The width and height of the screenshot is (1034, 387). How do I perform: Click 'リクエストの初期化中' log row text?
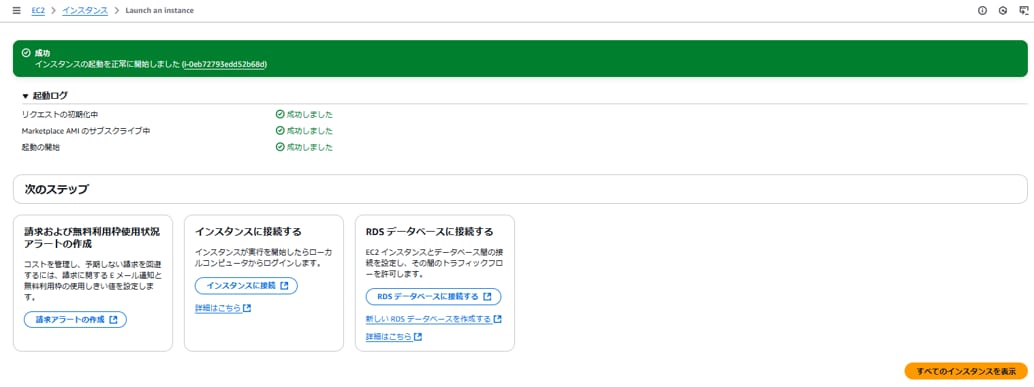pyautogui.click(x=60, y=115)
